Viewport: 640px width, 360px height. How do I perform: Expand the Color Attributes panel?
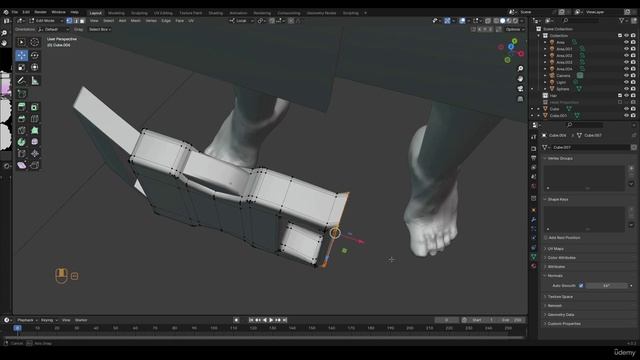[x=562, y=258]
